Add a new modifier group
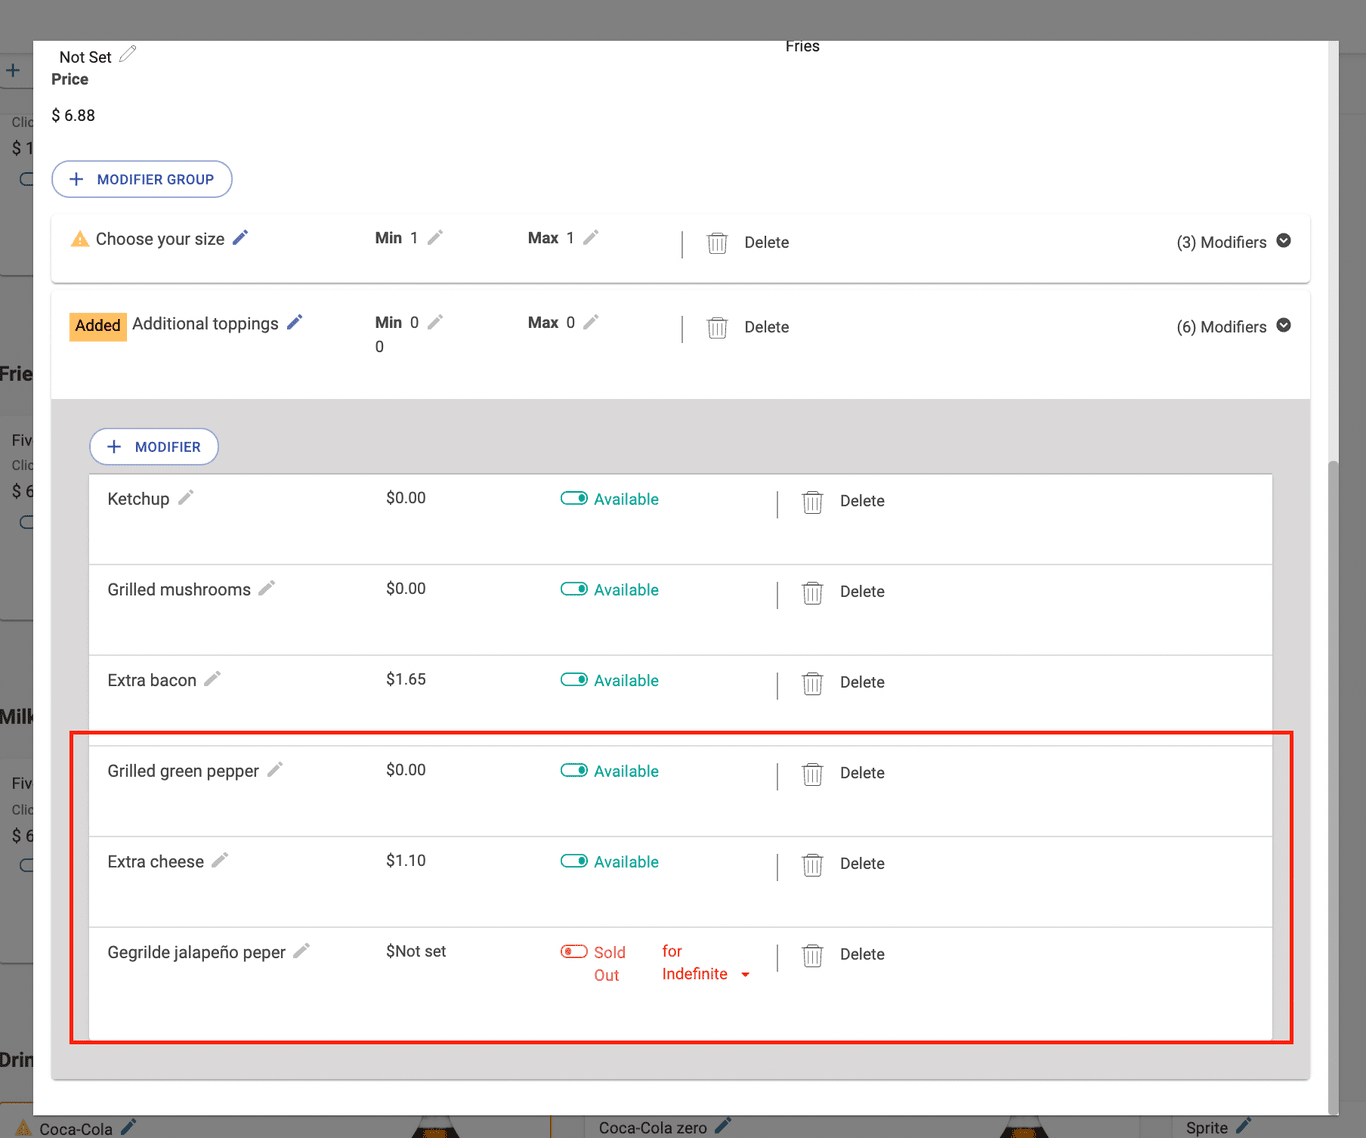This screenshot has width=1366, height=1138. [x=142, y=179]
